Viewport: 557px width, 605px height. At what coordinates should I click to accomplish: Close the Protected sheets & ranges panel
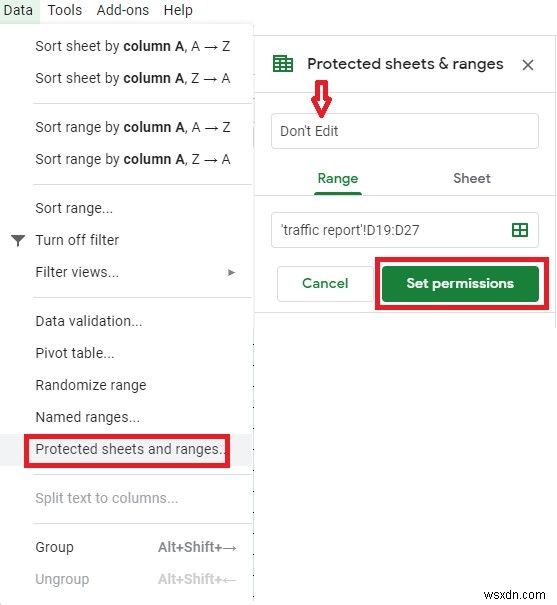pos(528,65)
